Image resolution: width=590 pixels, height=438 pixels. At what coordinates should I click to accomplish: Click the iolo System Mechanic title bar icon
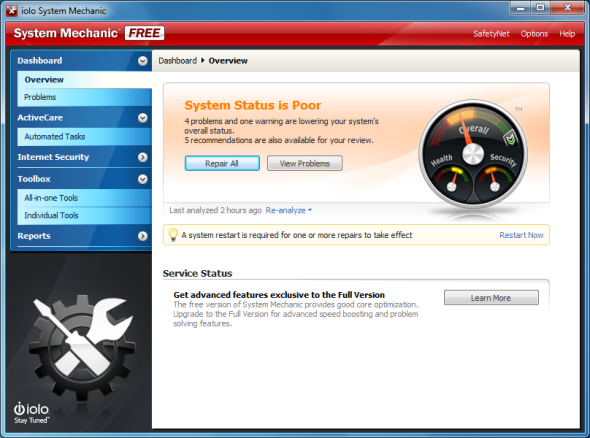(12, 11)
